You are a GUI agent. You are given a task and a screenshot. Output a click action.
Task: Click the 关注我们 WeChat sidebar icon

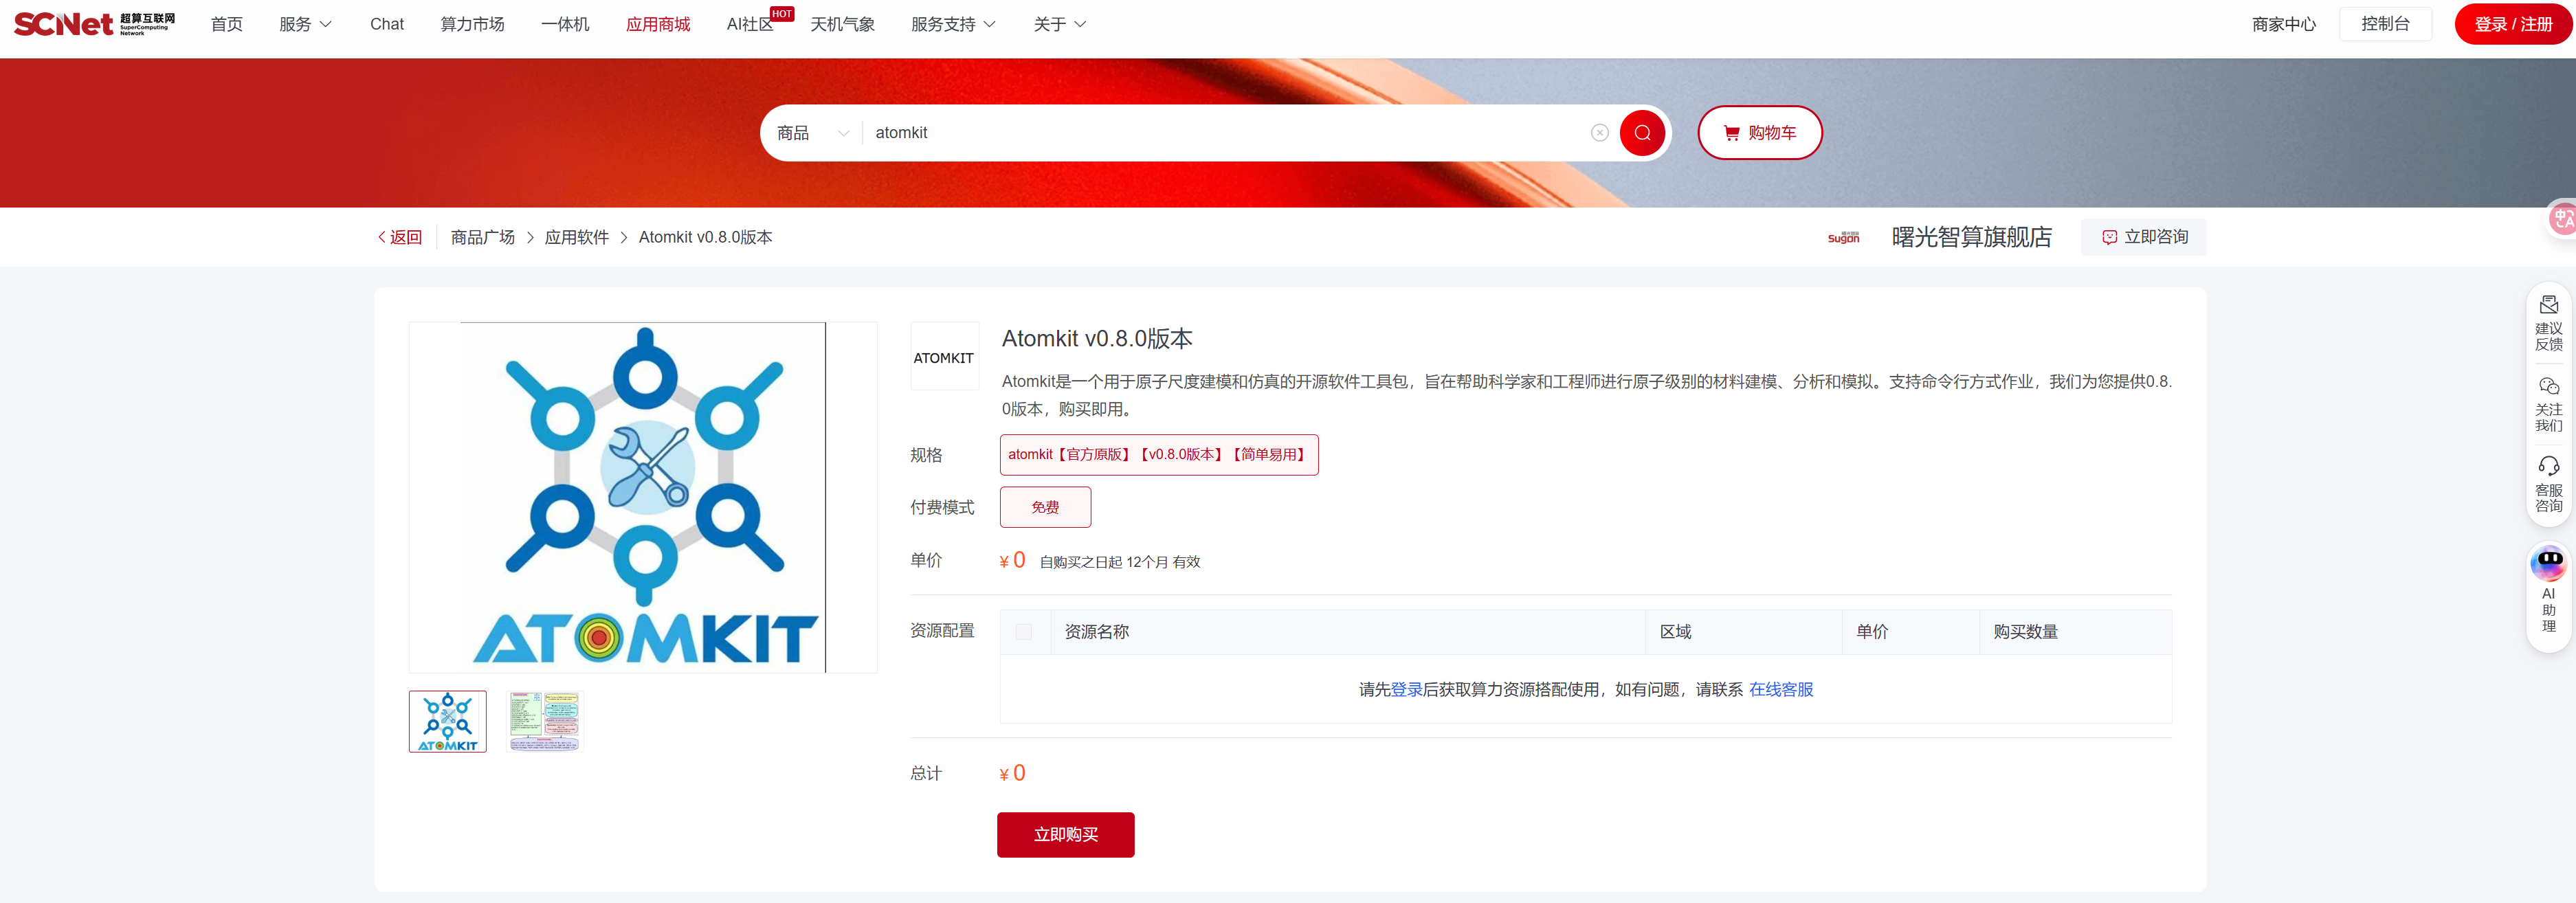(x=2548, y=403)
